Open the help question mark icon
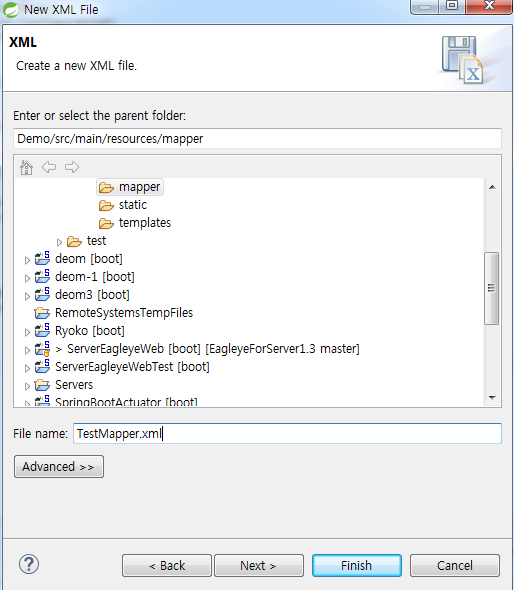Screen dimensions: 514x590 (29, 564)
